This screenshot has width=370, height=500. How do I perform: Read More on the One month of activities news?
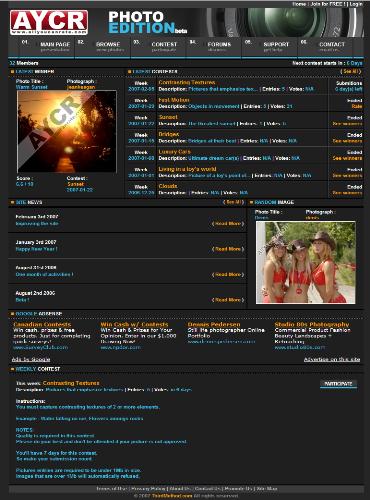click(228, 274)
